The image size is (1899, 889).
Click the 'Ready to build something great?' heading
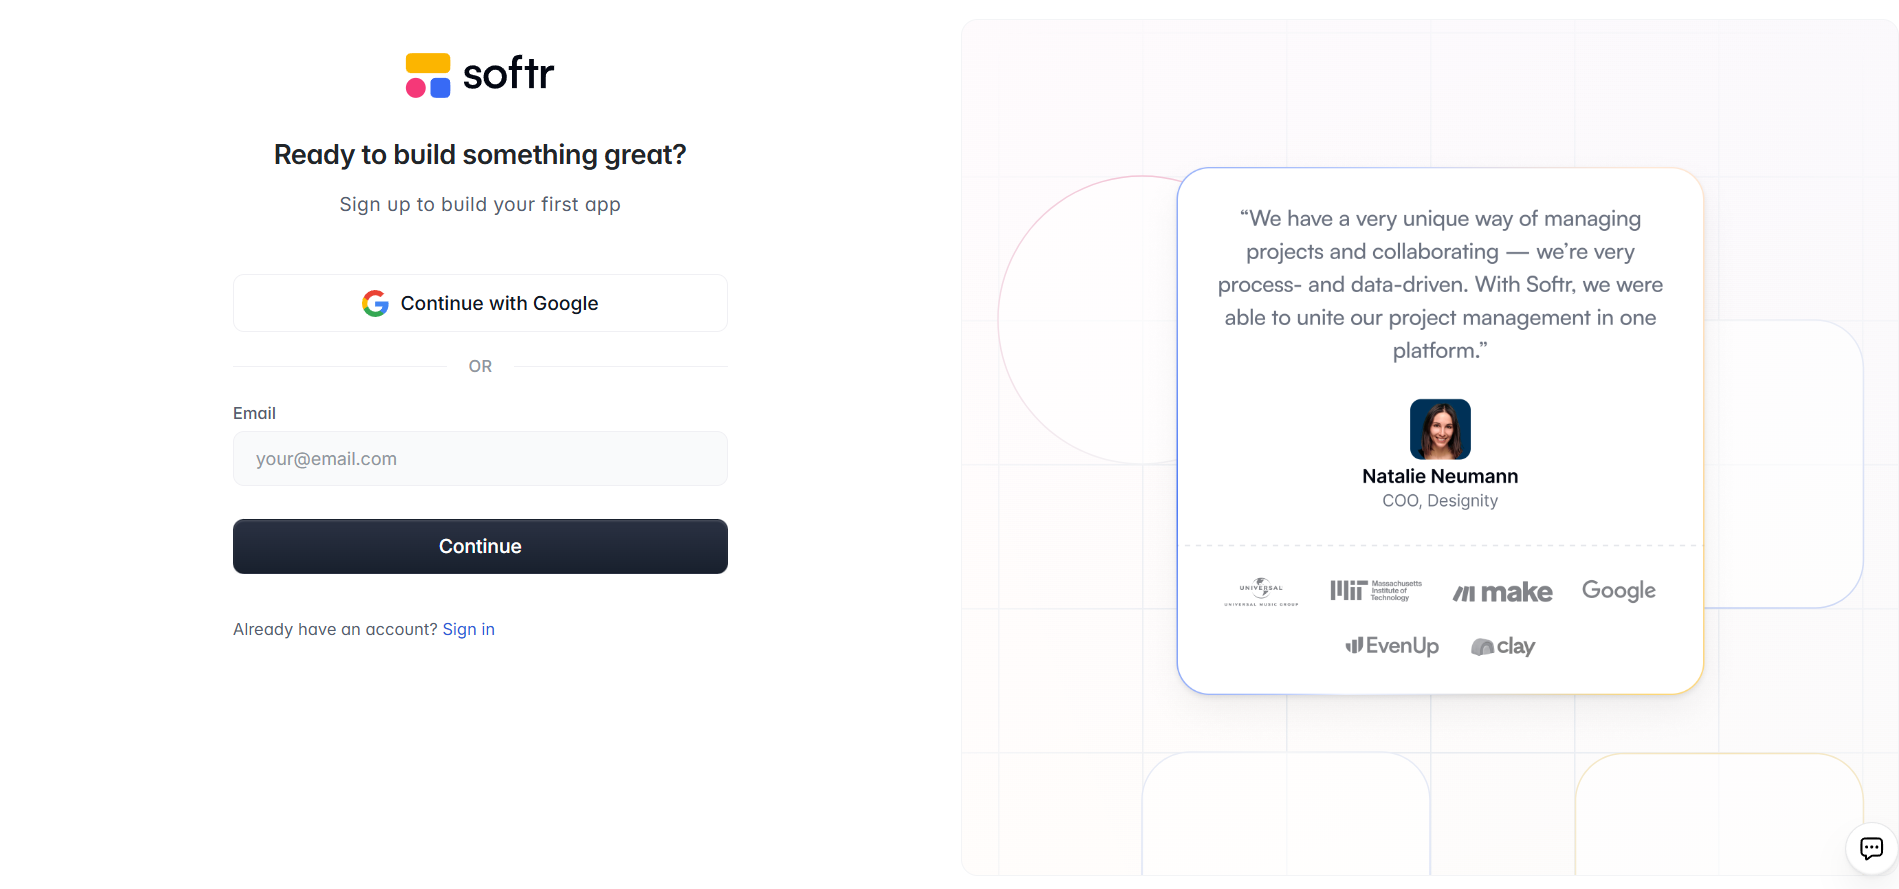tap(480, 155)
